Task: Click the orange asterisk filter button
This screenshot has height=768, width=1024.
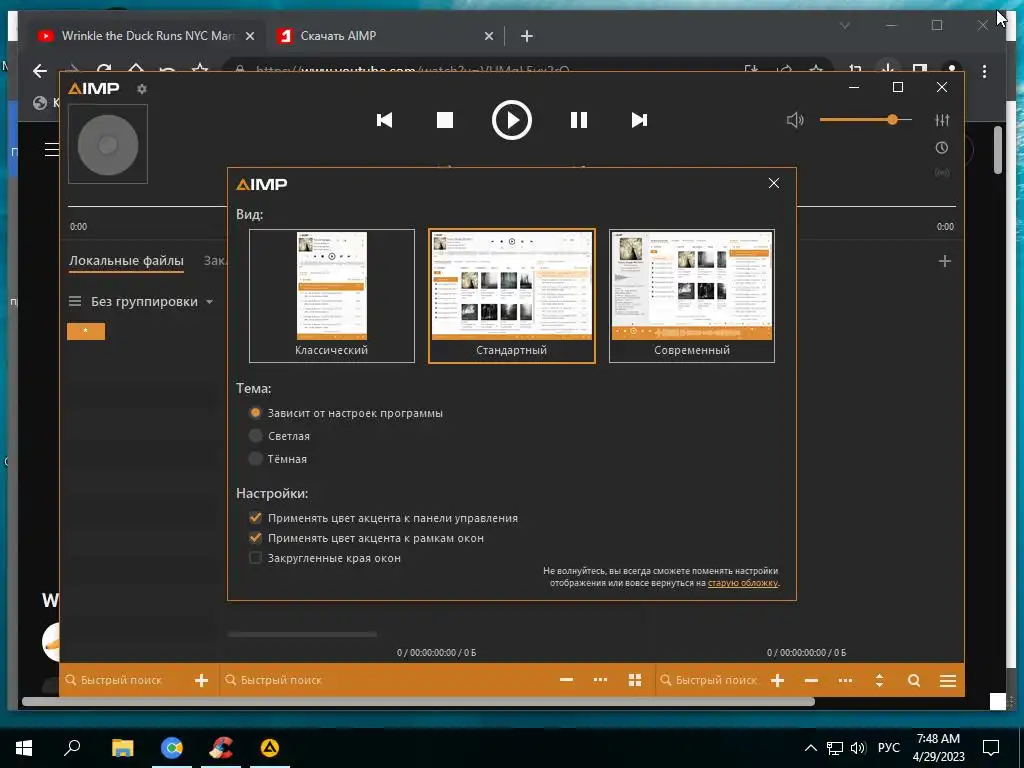Action: point(86,331)
